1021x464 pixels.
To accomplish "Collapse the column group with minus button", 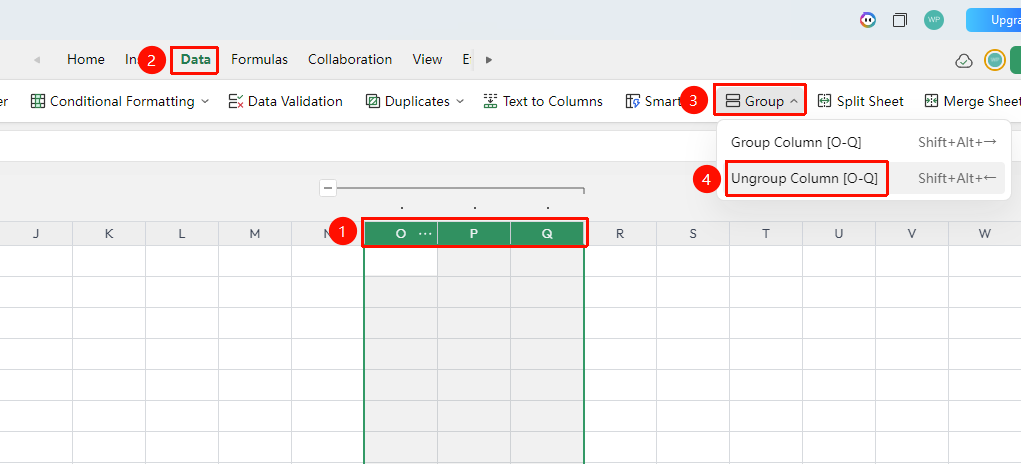I will point(328,189).
